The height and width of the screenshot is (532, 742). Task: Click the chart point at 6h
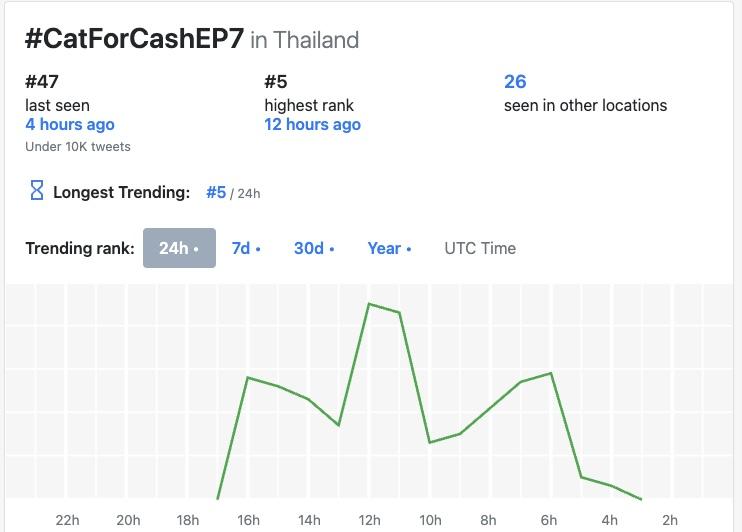point(551,373)
